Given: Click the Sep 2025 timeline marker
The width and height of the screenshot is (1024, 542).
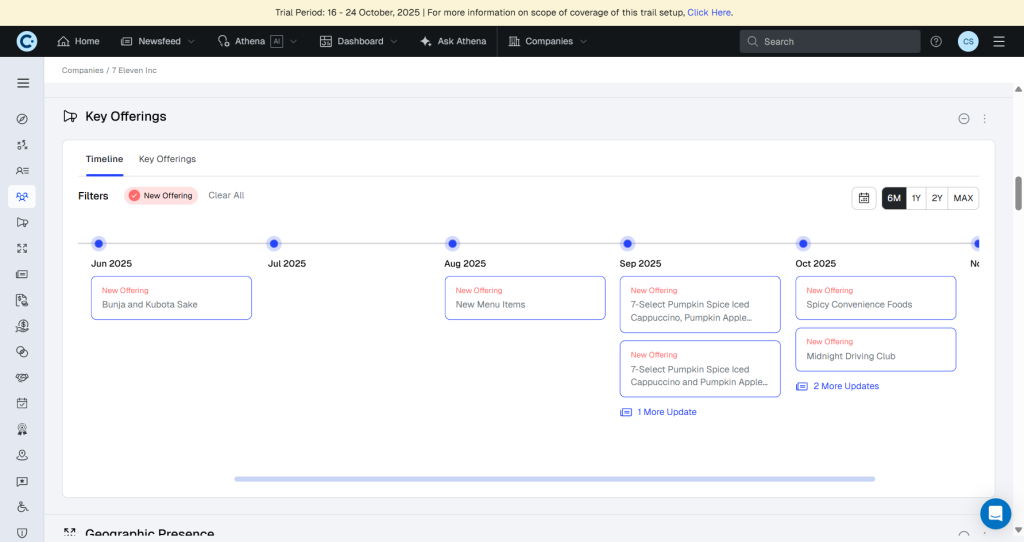Looking at the screenshot, I should 628,244.
